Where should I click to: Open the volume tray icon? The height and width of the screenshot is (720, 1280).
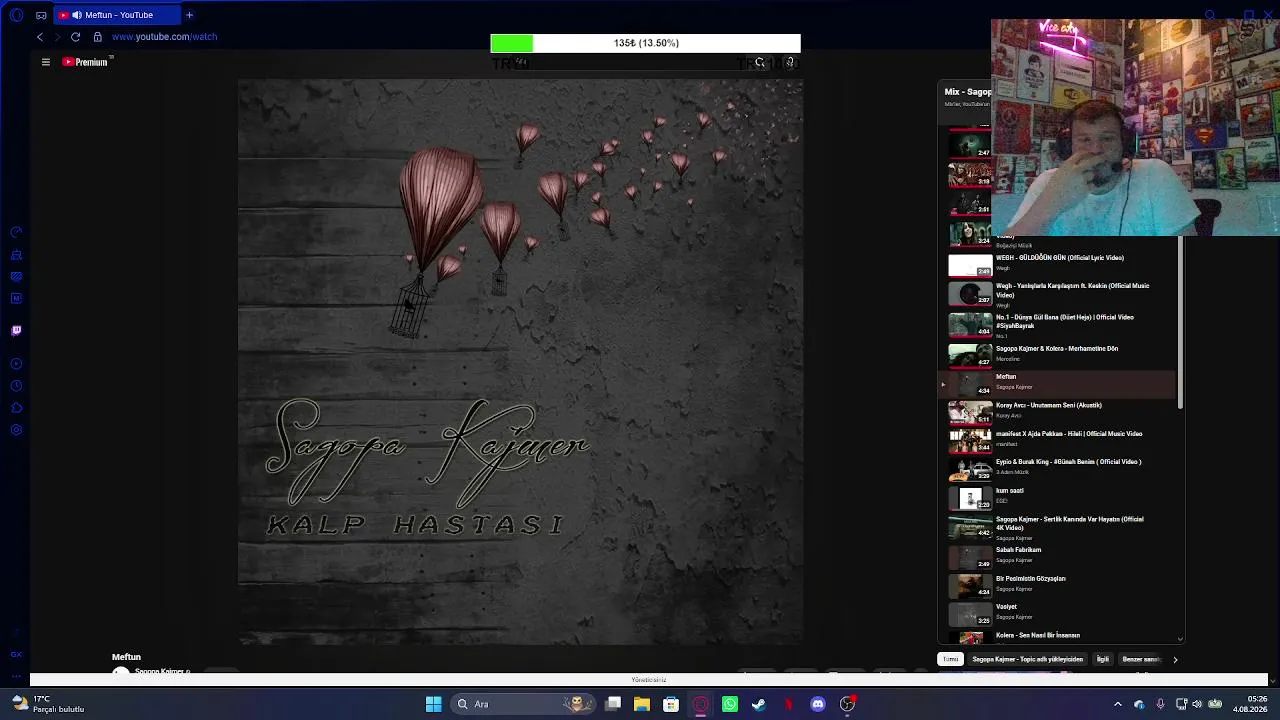[x=1197, y=704]
